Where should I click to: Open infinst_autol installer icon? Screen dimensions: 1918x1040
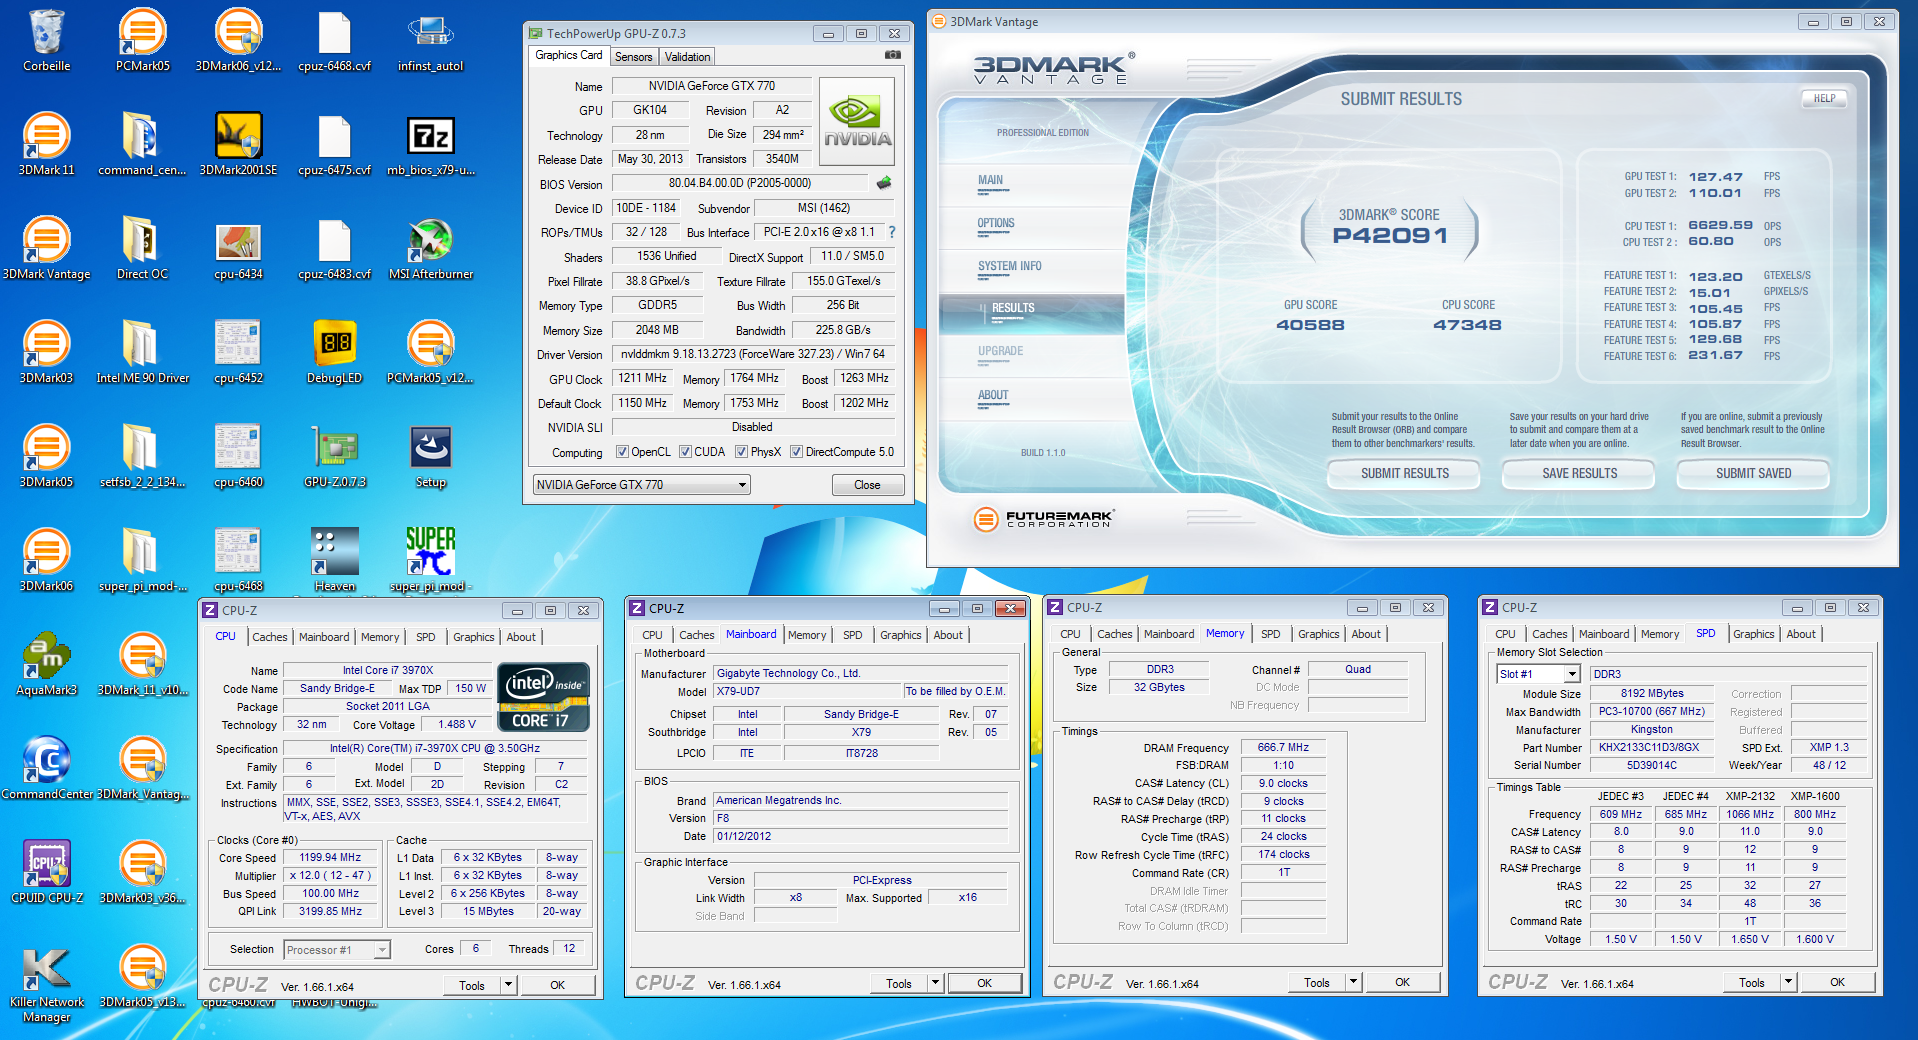(431, 40)
